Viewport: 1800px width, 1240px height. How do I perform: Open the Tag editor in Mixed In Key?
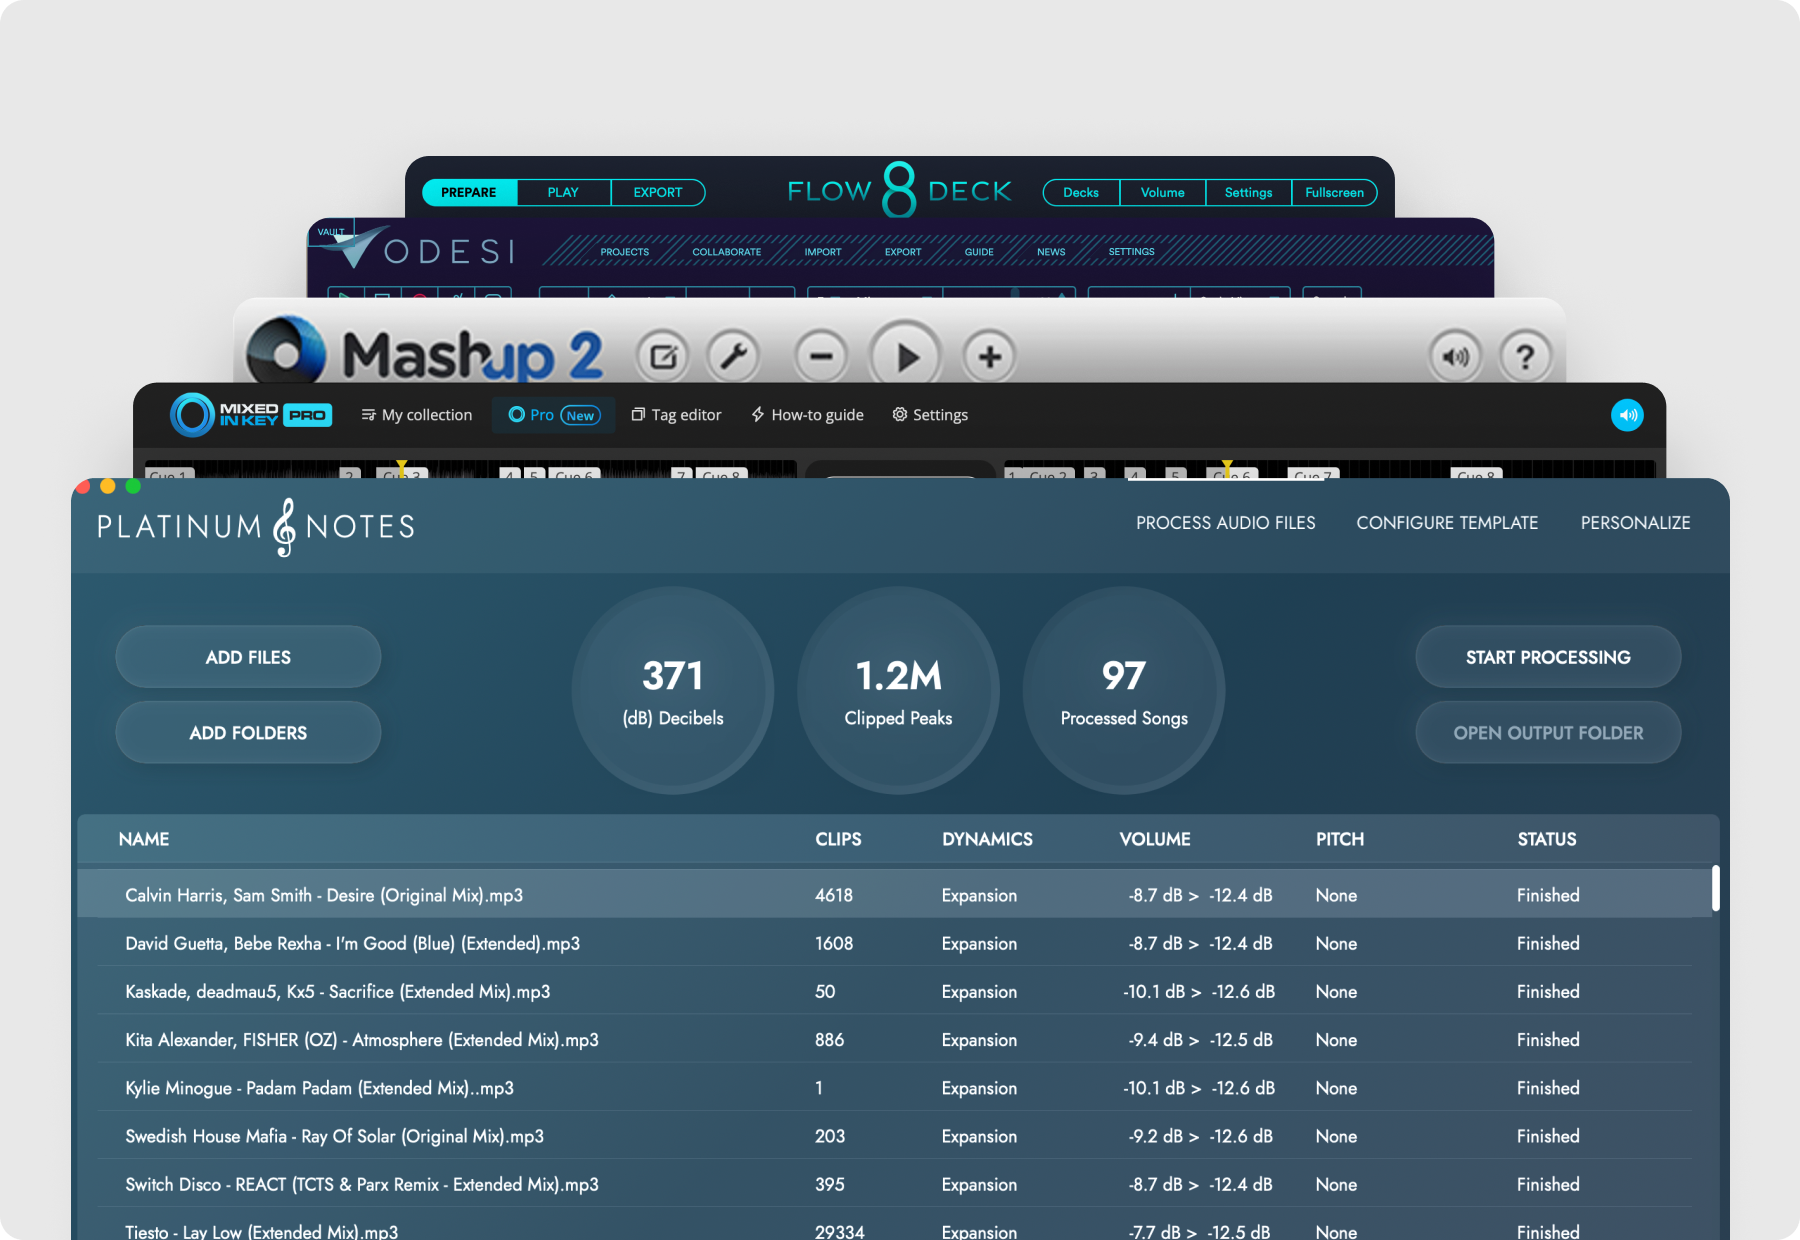(676, 415)
